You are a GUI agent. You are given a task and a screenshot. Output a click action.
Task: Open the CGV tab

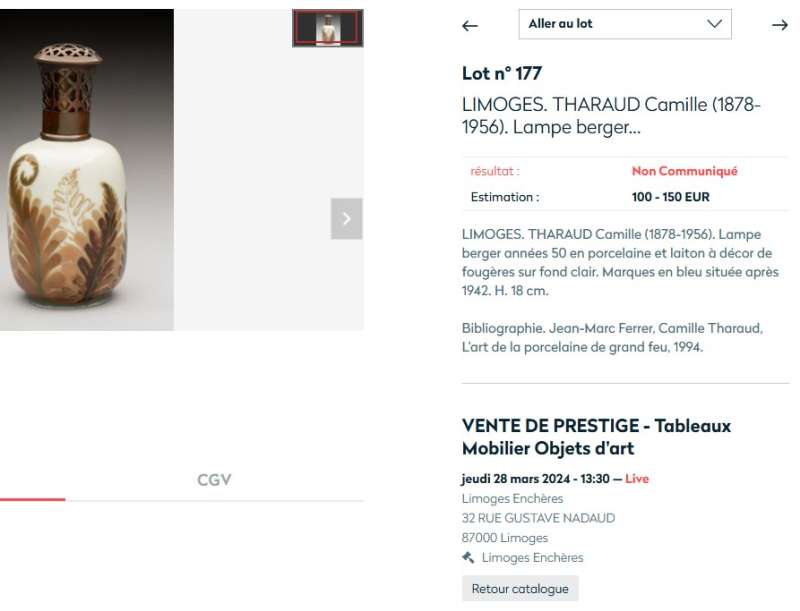pos(214,480)
